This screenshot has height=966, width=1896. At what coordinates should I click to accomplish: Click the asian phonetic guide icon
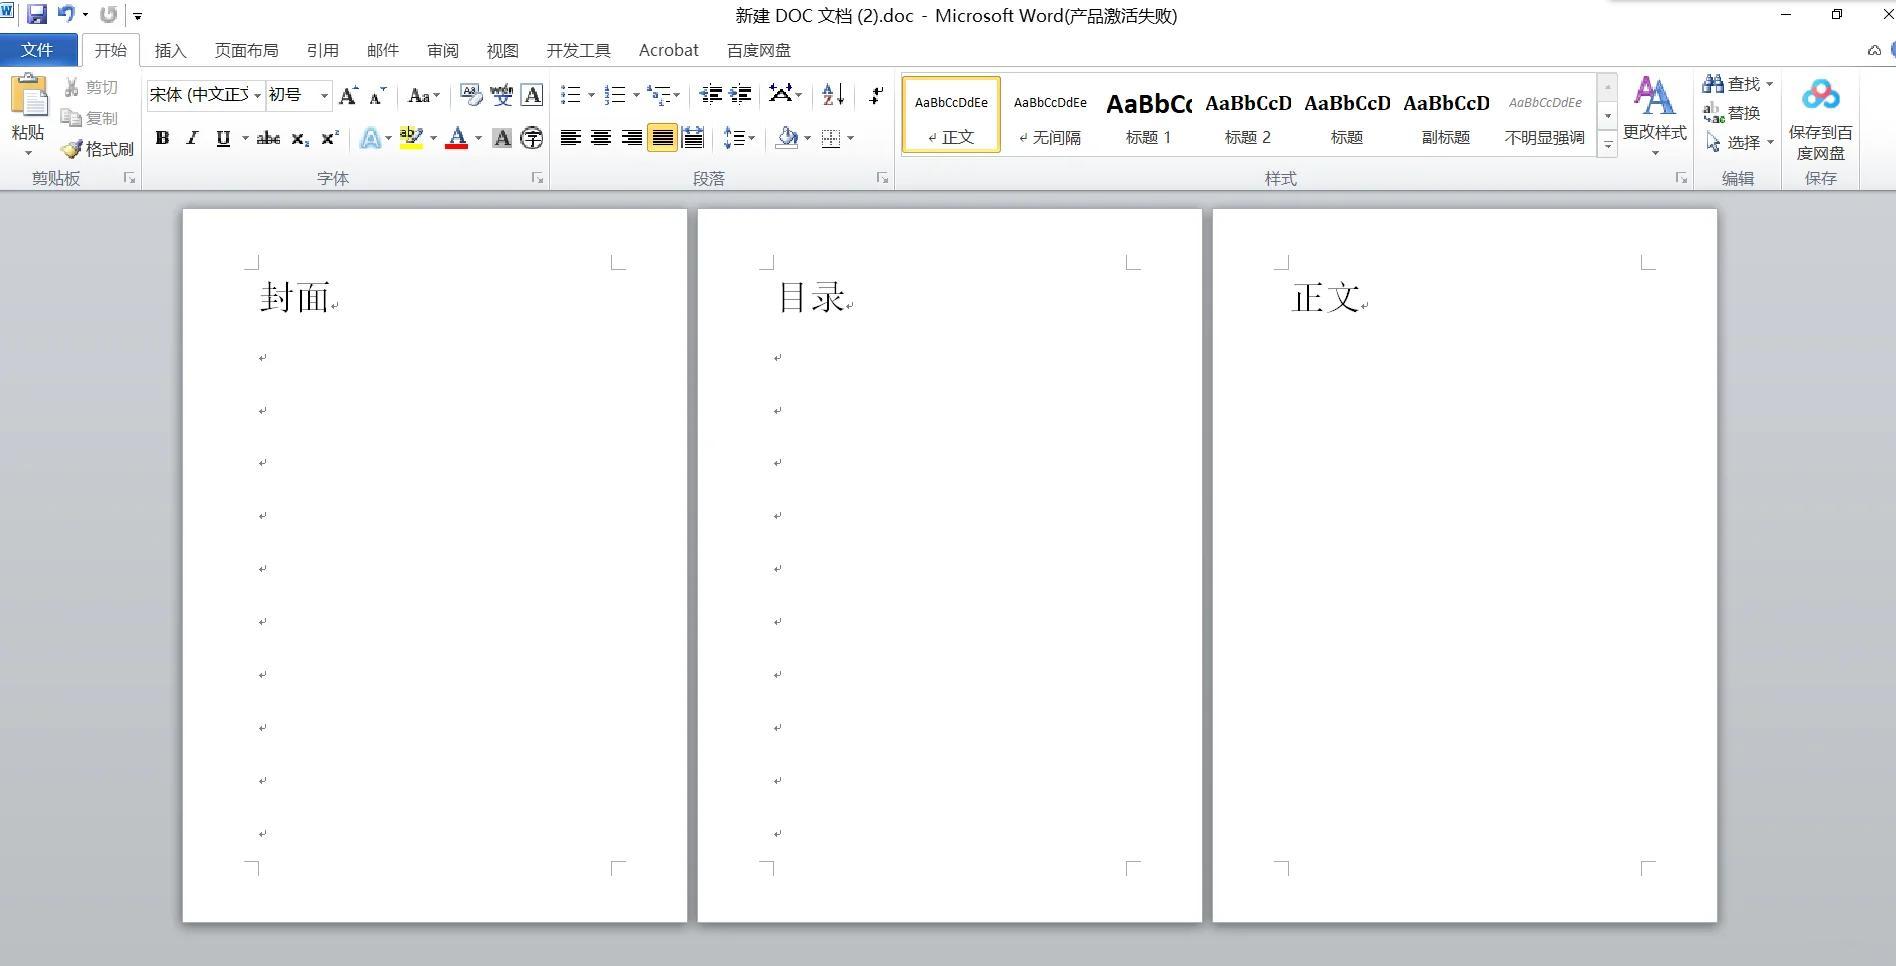[502, 94]
